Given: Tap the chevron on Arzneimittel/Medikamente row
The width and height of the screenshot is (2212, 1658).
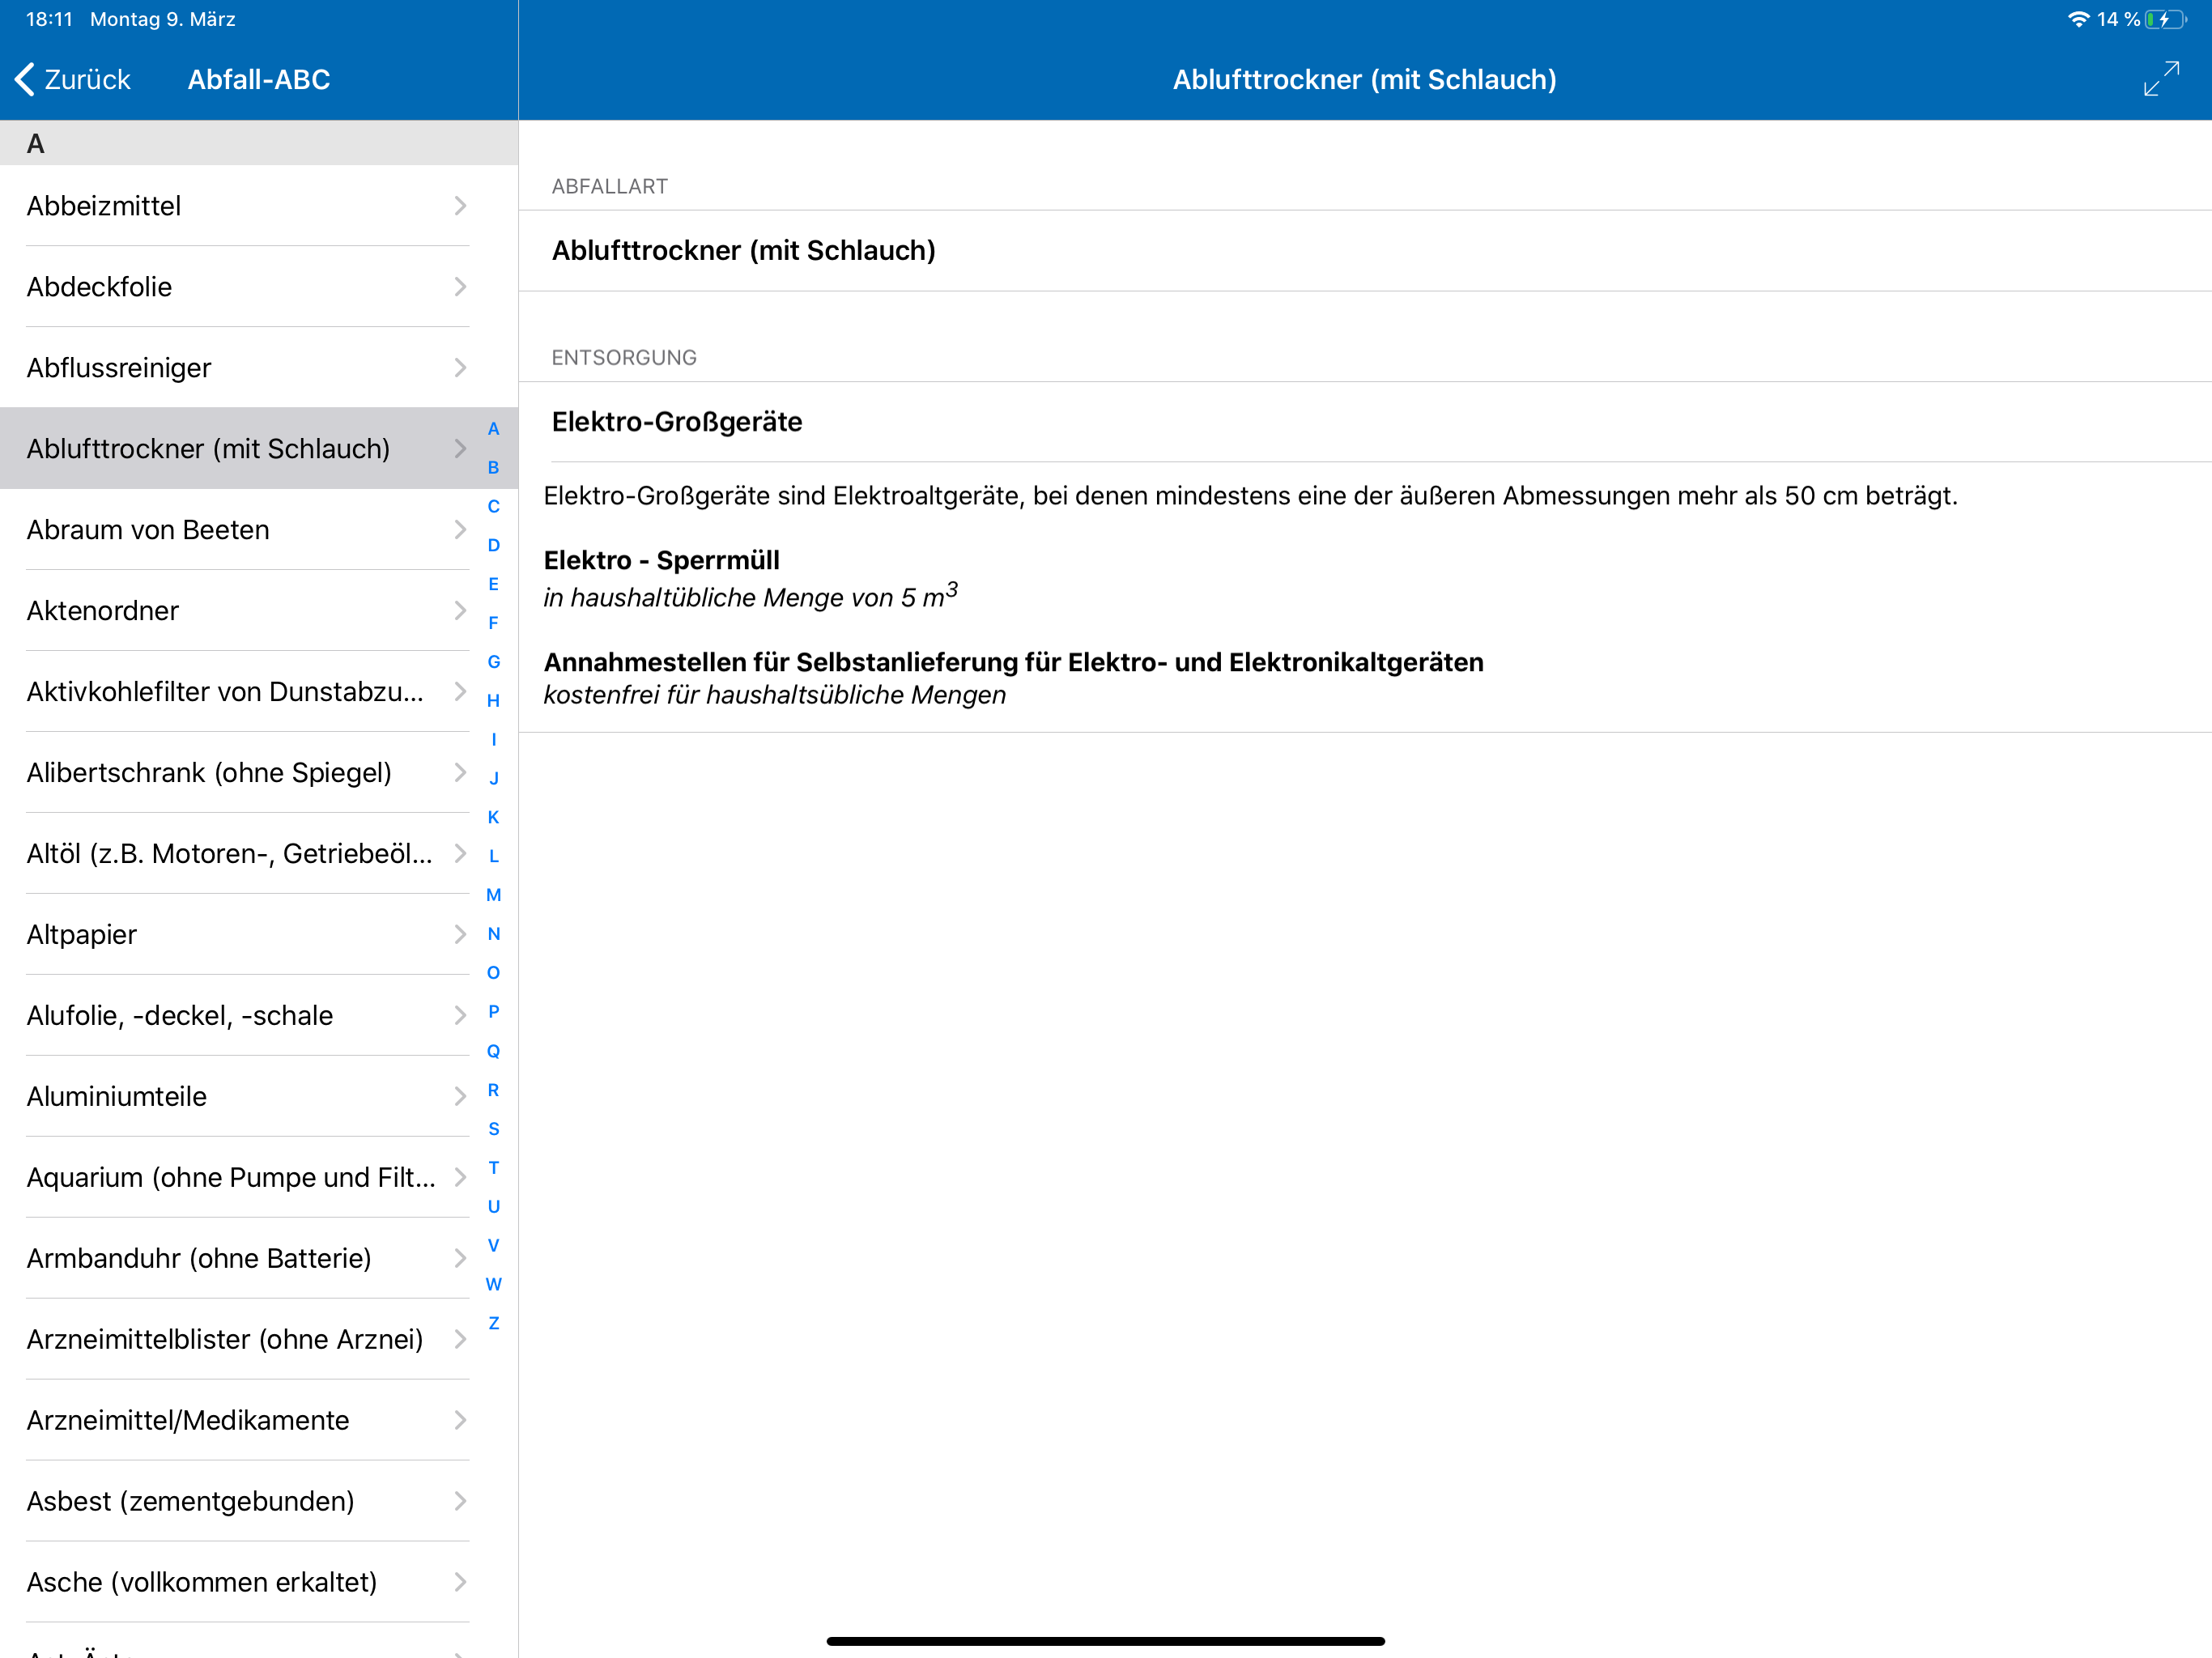Looking at the screenshot, I should point(460,1421).
